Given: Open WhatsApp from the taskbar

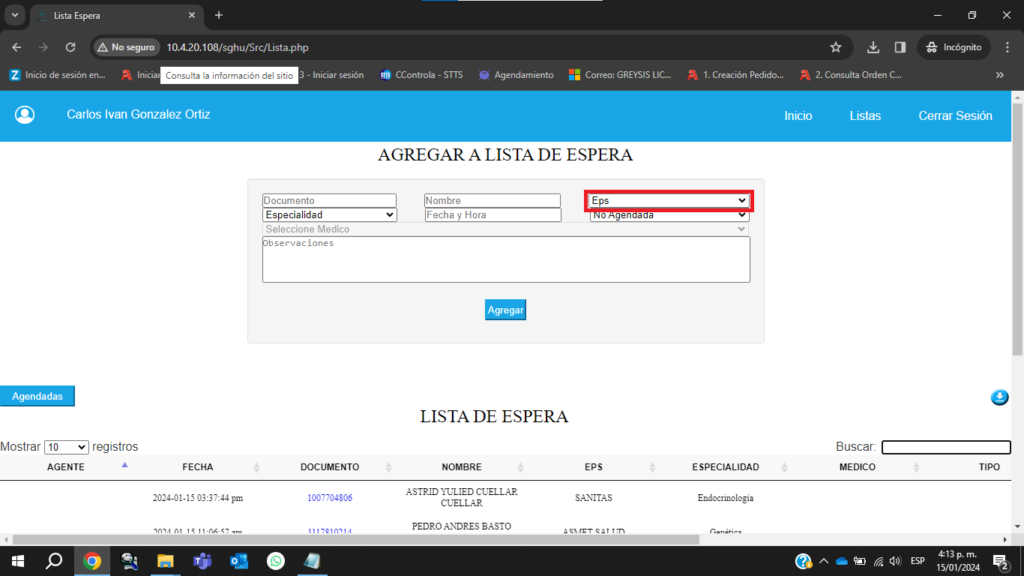Looking at the screenshot, I should (x=276, y=561).
